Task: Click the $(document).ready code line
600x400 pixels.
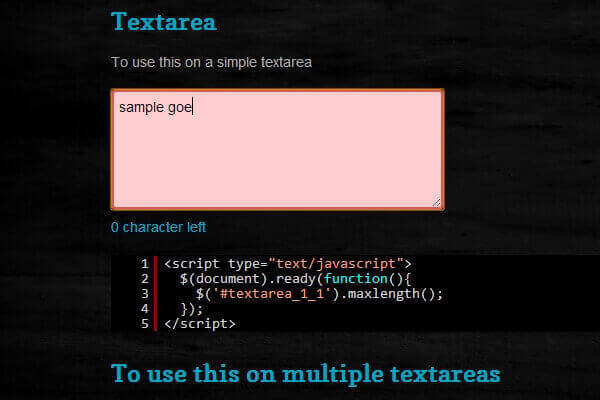Action: pos(295,279)
